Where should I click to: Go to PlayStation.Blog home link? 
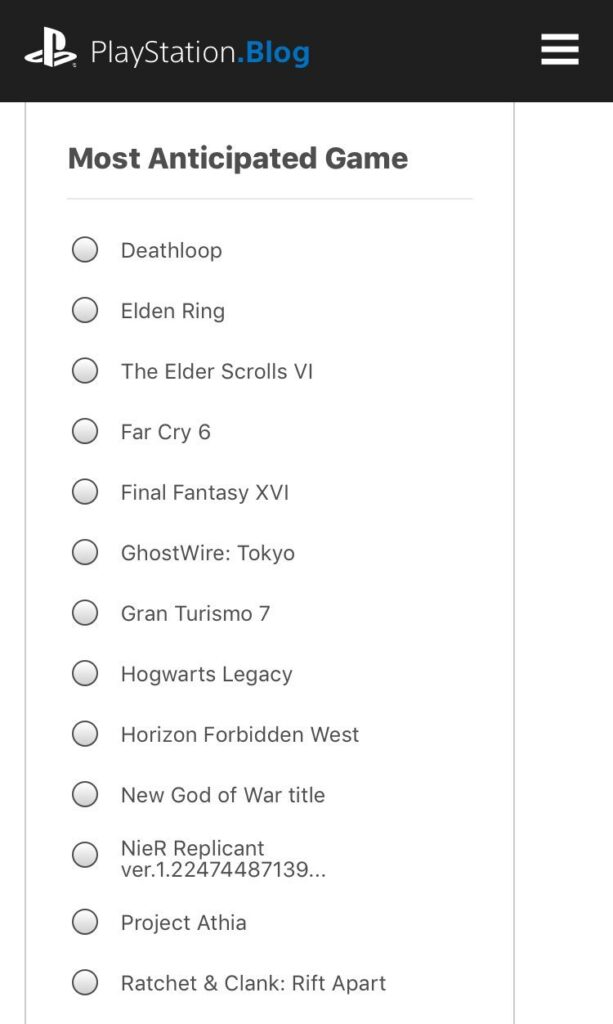point(200,52)
